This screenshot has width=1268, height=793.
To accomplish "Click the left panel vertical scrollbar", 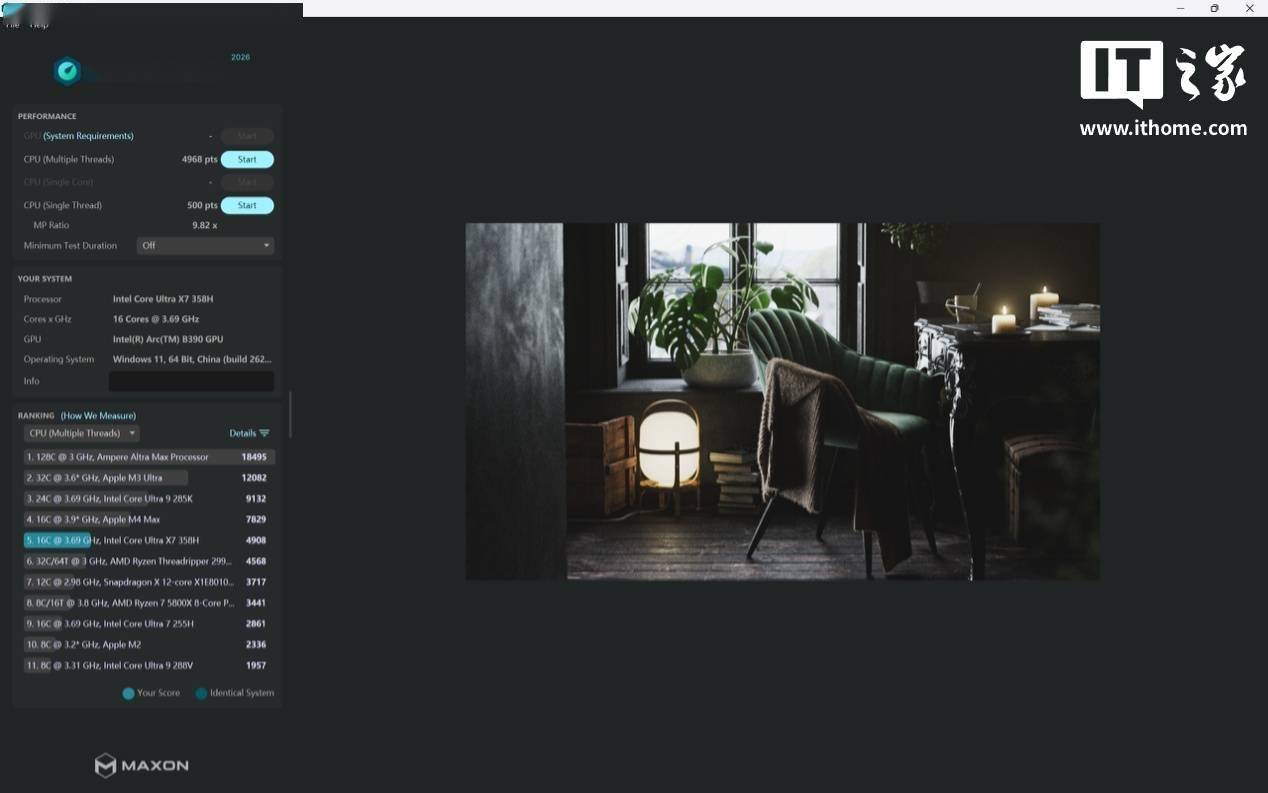I will (x=290, y=414).
